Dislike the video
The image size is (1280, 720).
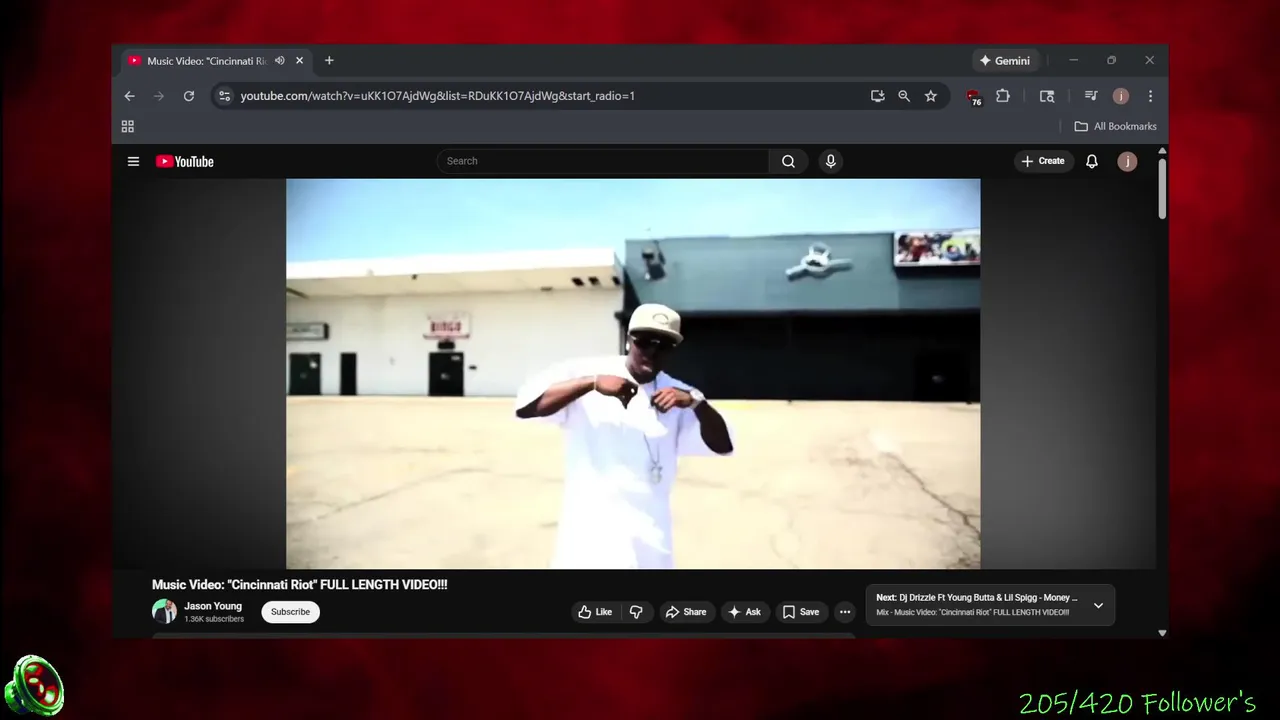pos(636,612)
